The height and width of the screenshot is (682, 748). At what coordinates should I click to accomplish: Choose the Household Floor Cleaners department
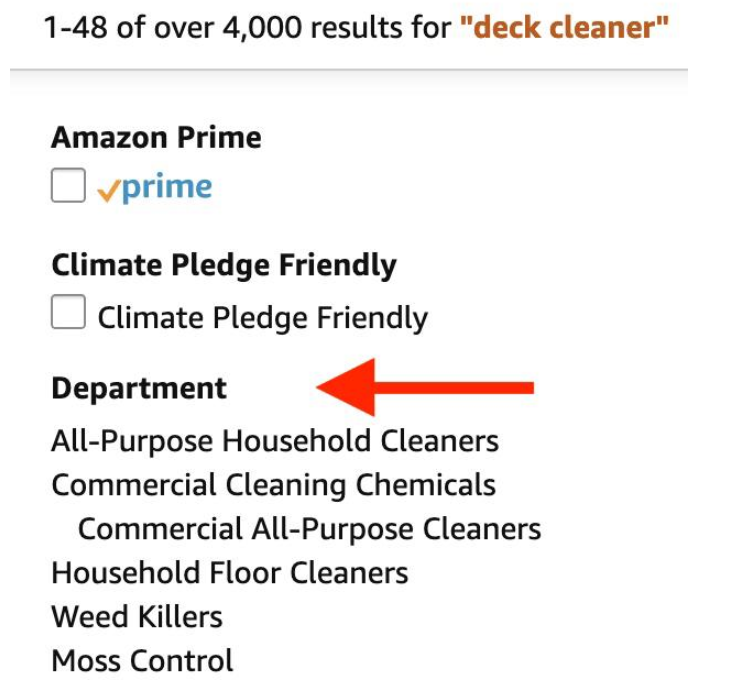[229, 573]
